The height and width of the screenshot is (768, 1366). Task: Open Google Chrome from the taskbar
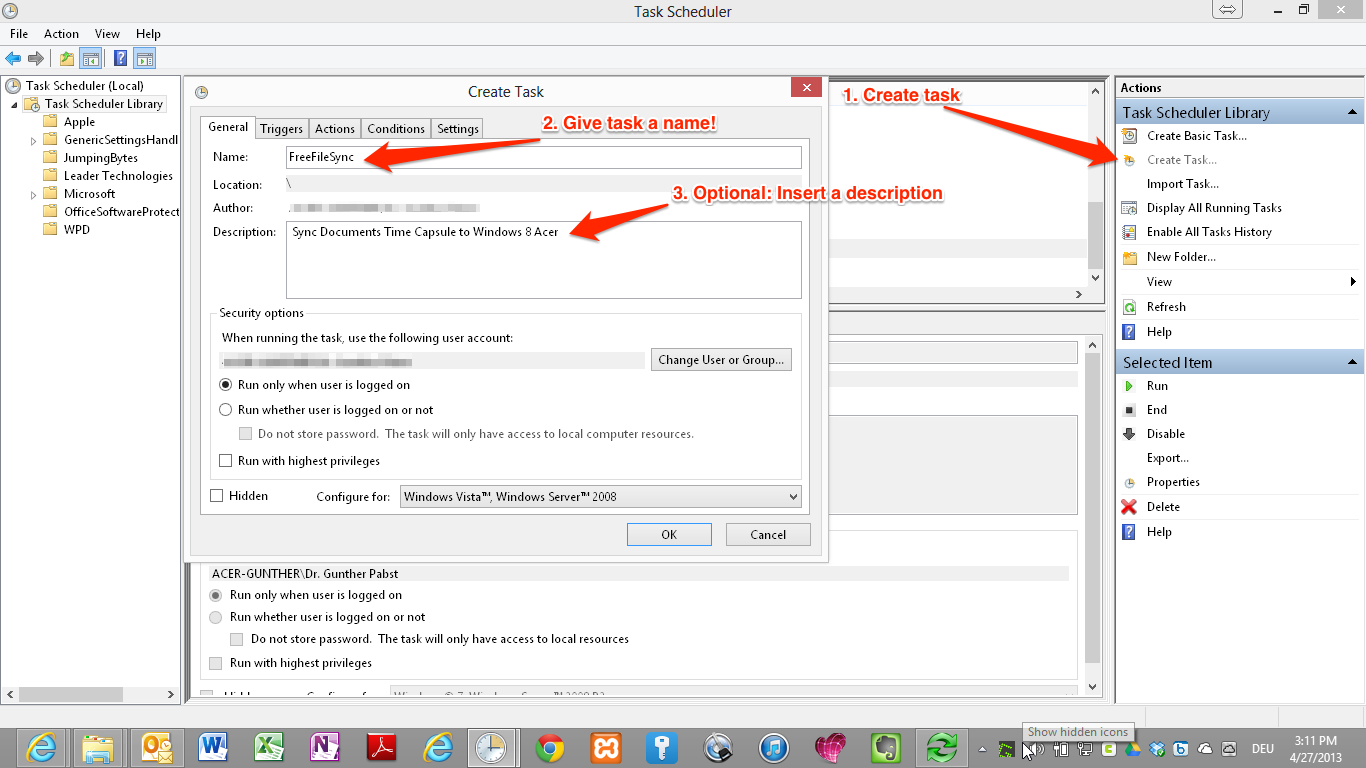[x=549, y=747]
